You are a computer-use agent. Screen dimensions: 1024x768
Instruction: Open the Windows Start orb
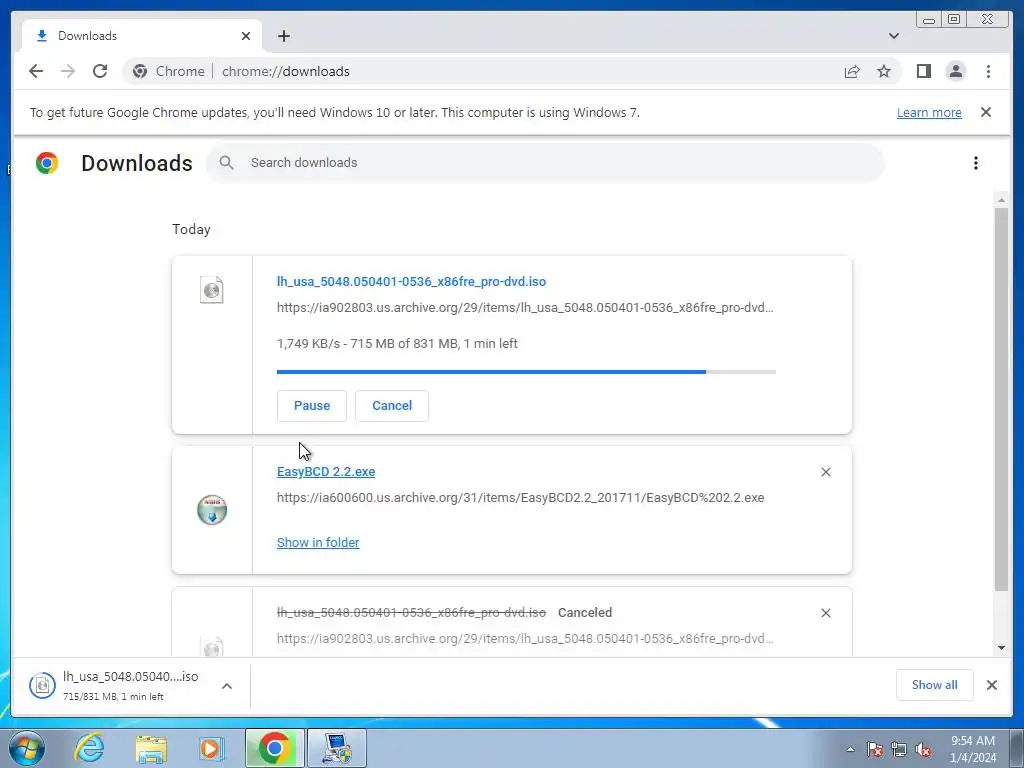26,748
